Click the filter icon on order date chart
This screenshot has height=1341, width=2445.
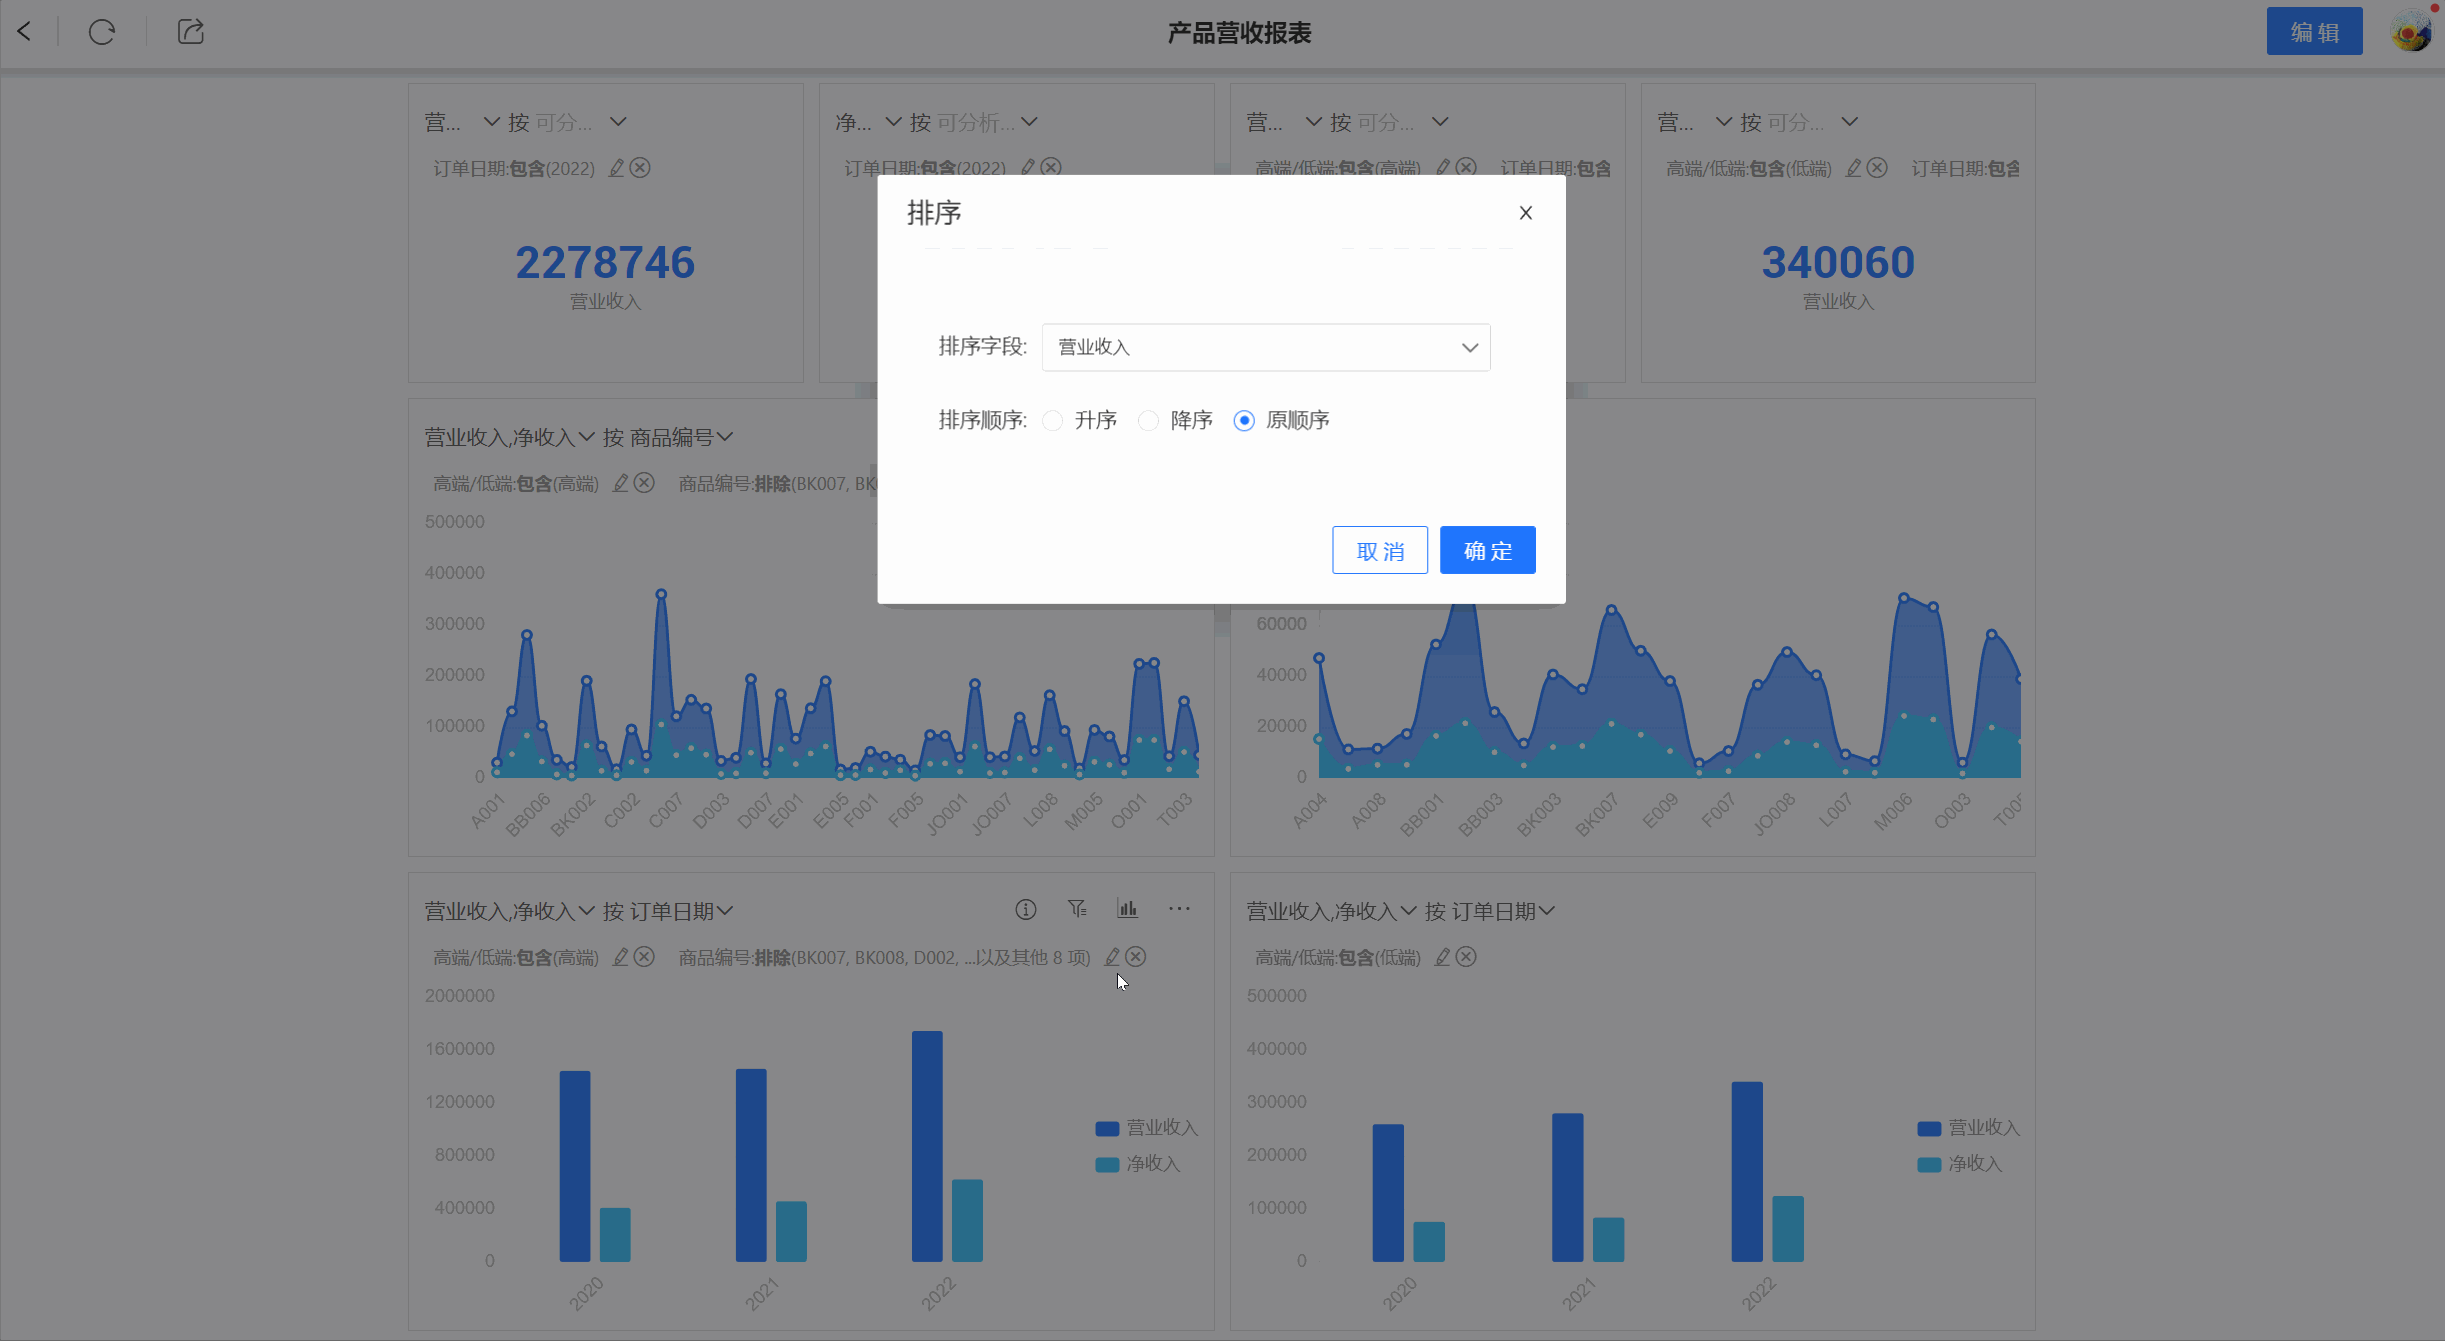click(x=1076, y=909)
